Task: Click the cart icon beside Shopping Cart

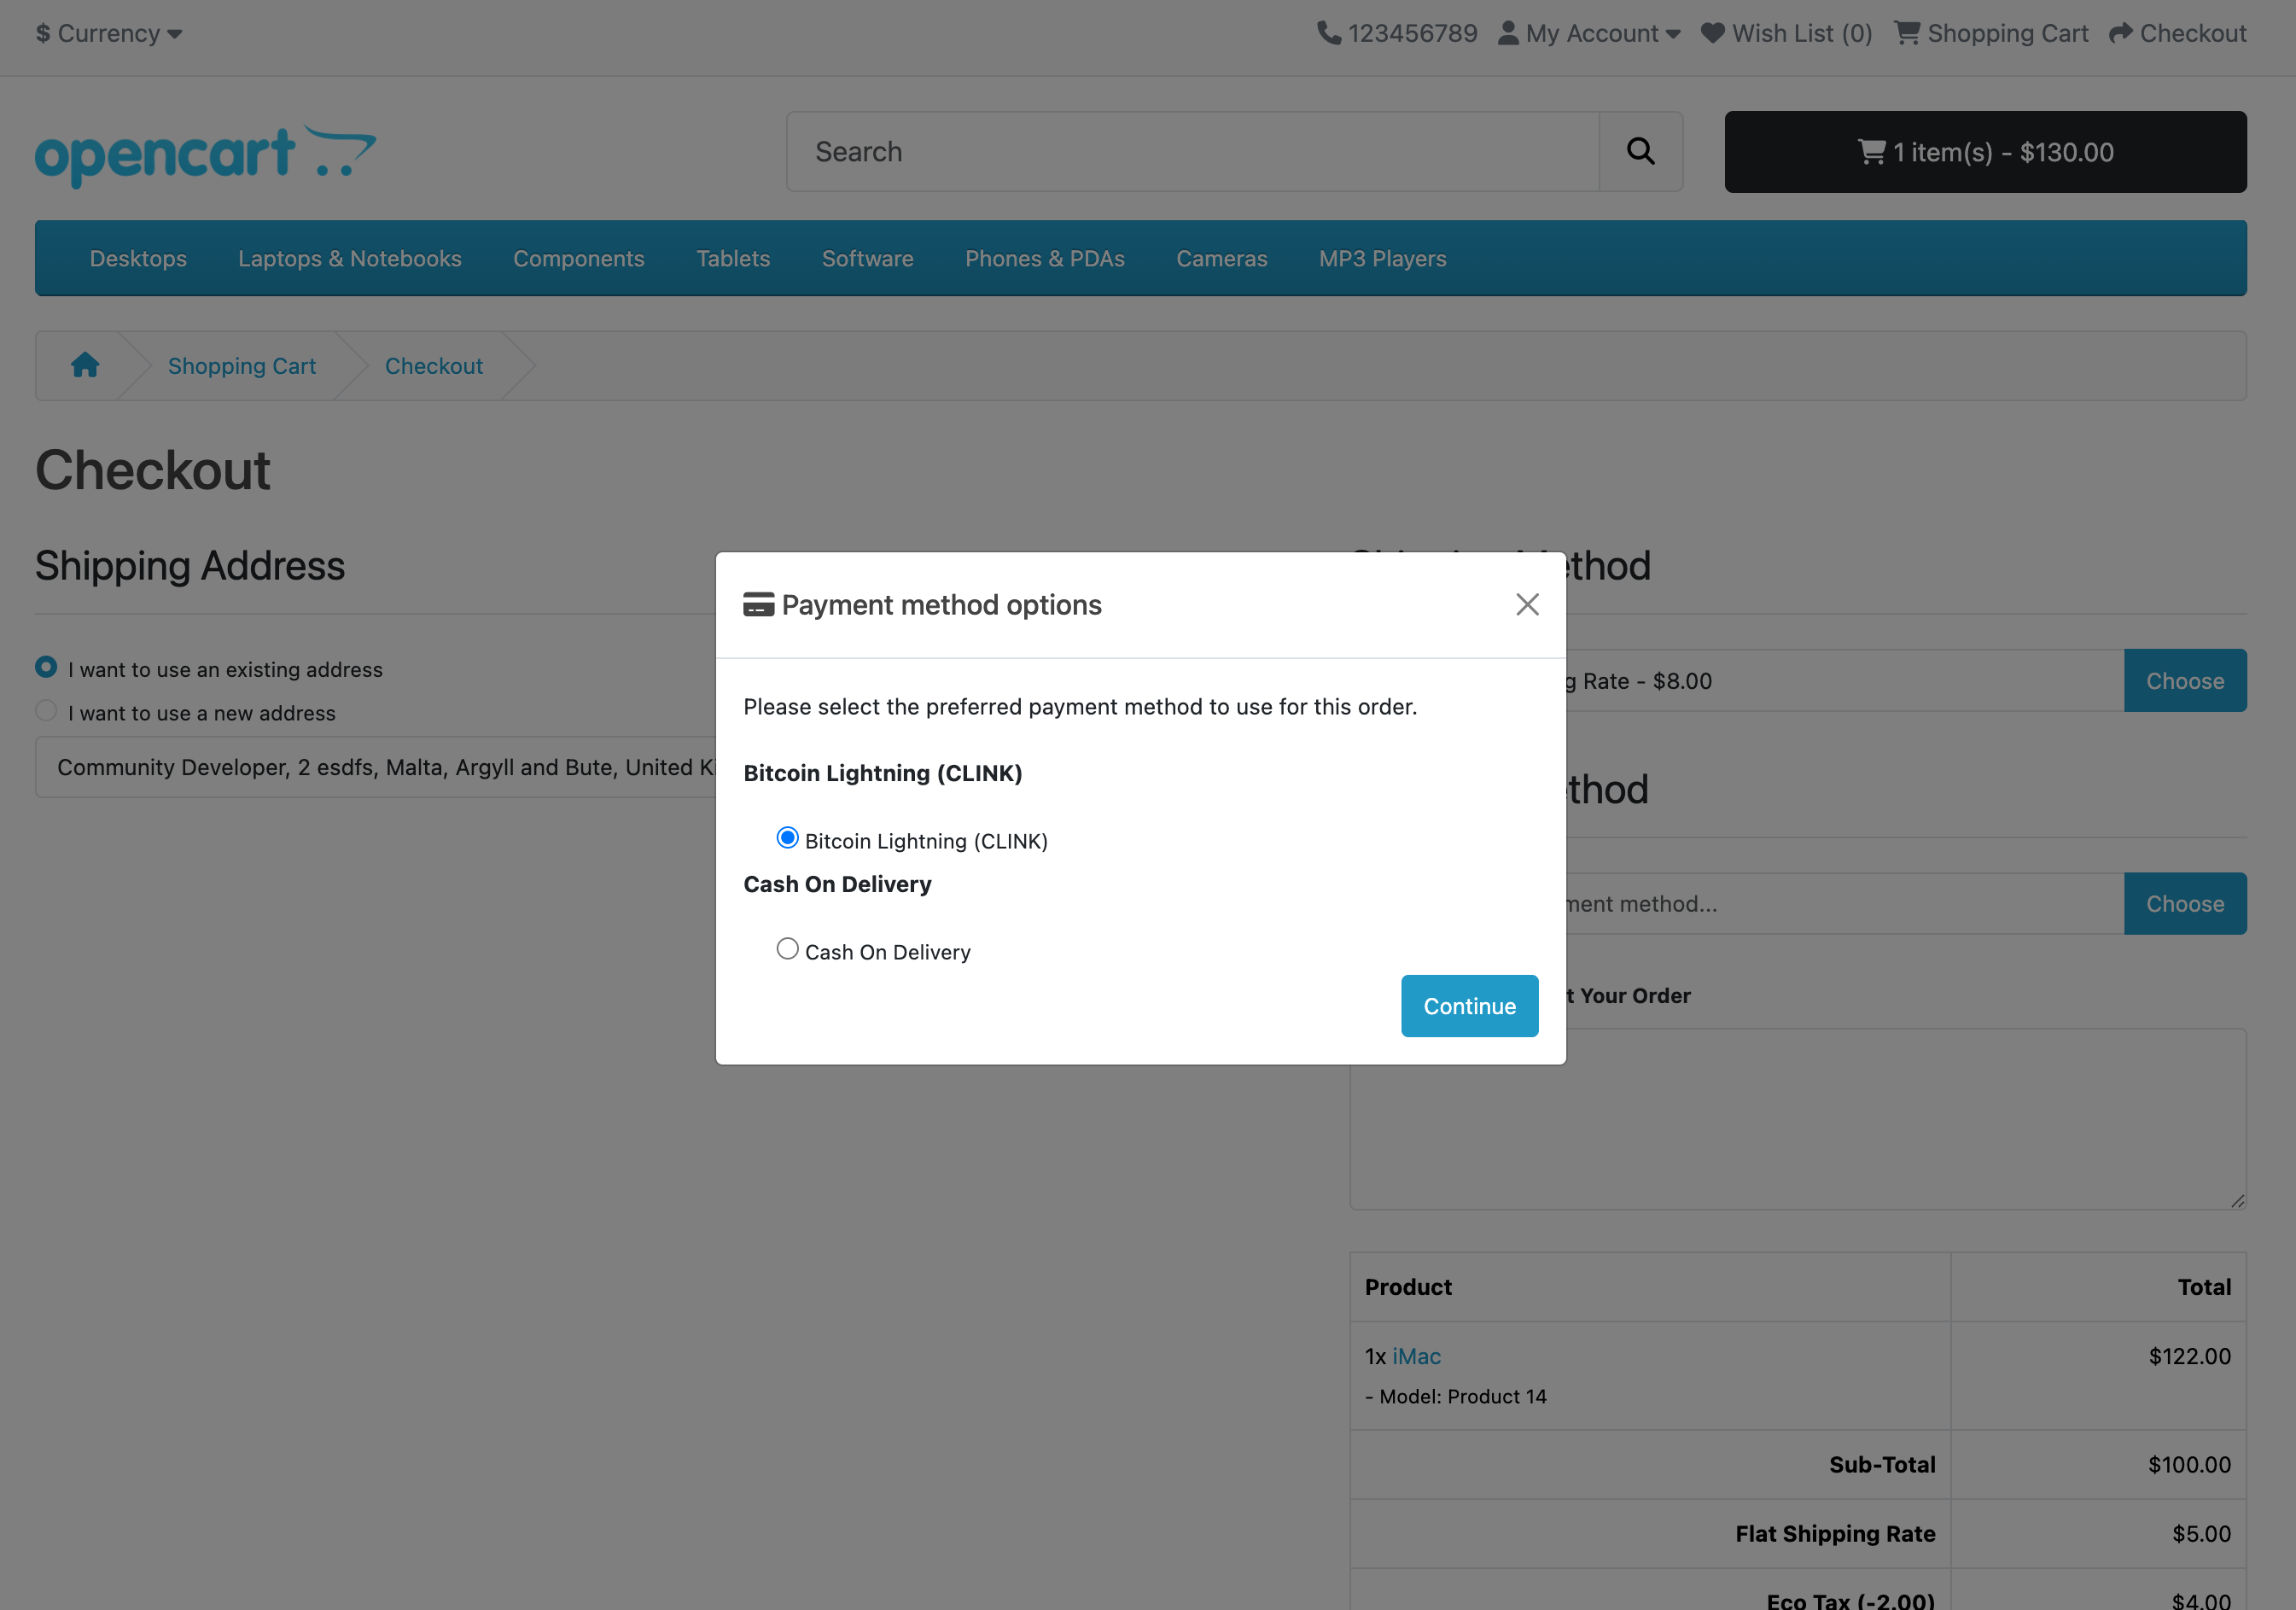Action: pyautogui.click(x=1907, y=33)
